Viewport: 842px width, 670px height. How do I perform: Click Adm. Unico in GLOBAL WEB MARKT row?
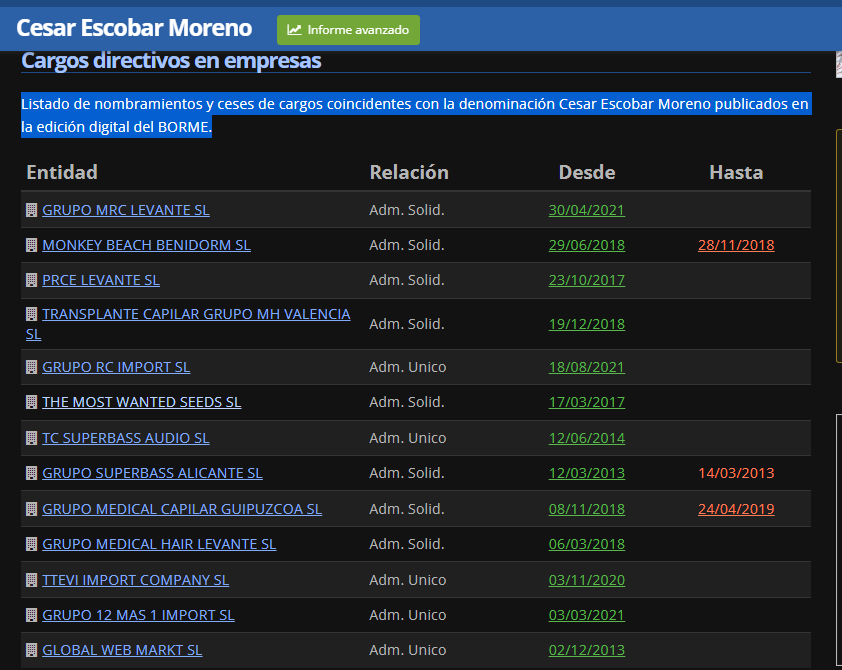coord(408,650)
